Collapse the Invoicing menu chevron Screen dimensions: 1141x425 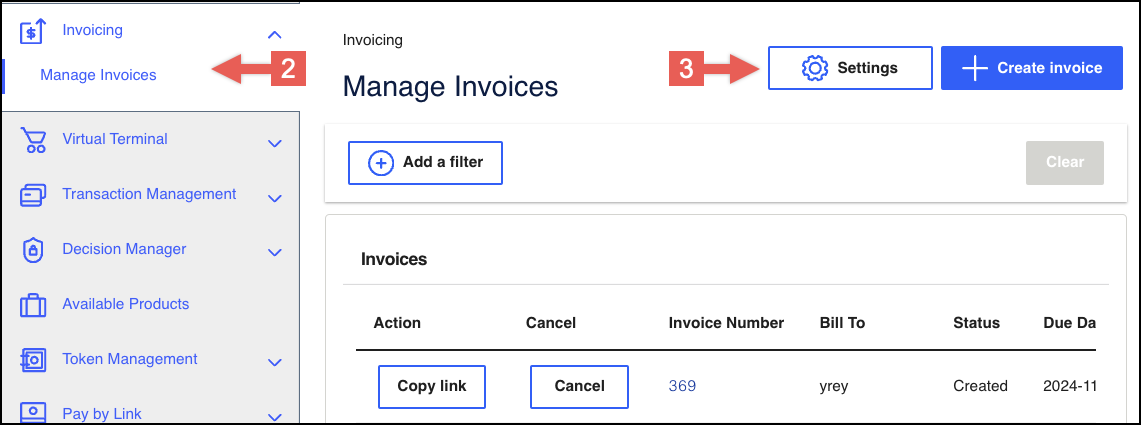coord(275,35)
